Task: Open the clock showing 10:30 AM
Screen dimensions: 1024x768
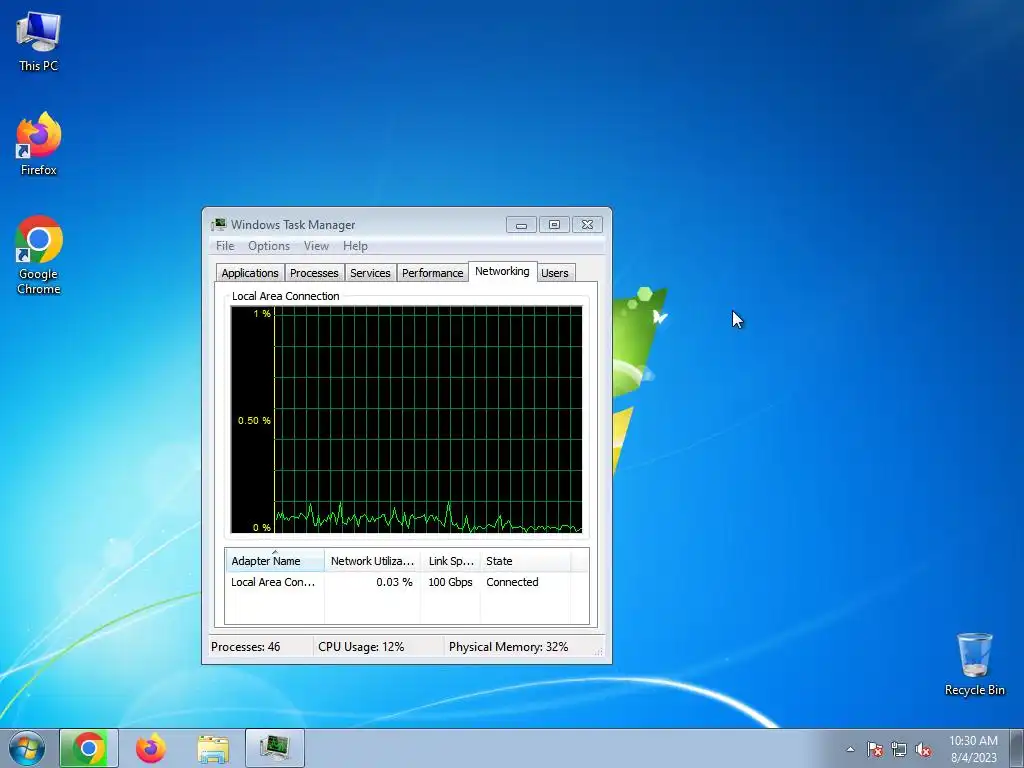Action: [x=973, y=748]
